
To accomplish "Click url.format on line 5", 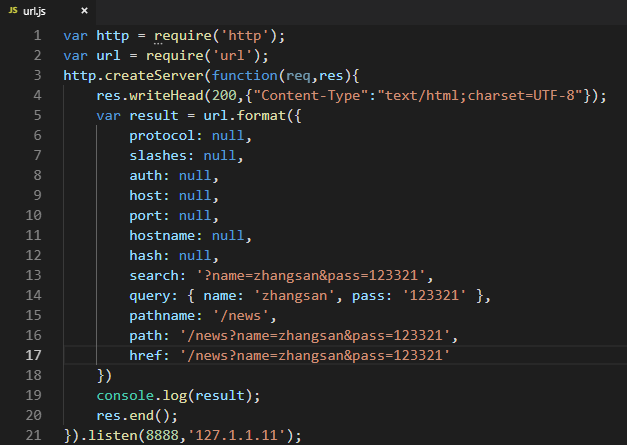I will [x=245, y=116].
